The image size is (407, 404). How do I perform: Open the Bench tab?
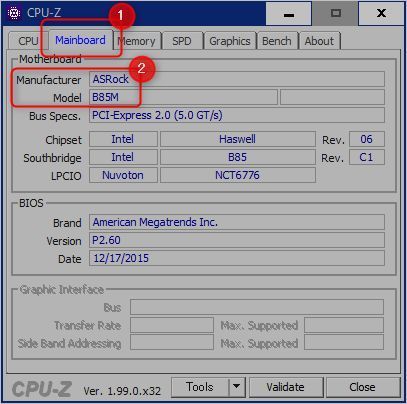click(x=277, y=41)
